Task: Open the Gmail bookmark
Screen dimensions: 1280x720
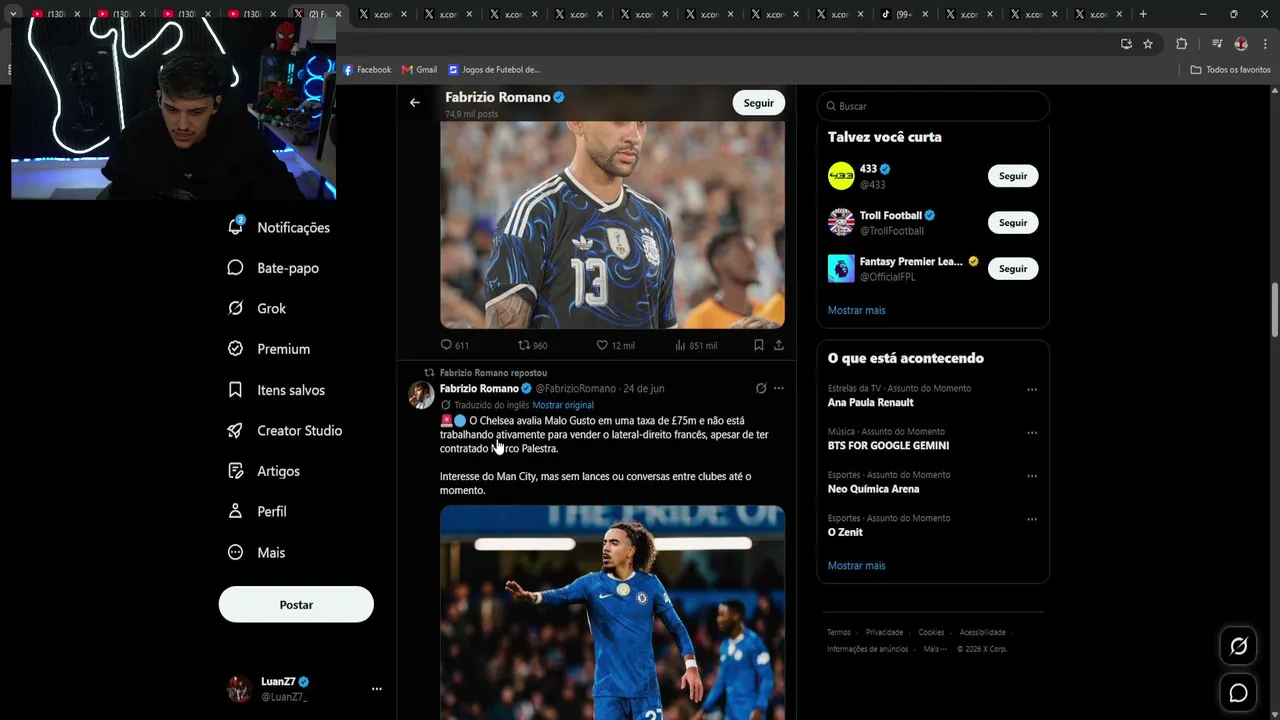Action: tap(420, 70)
